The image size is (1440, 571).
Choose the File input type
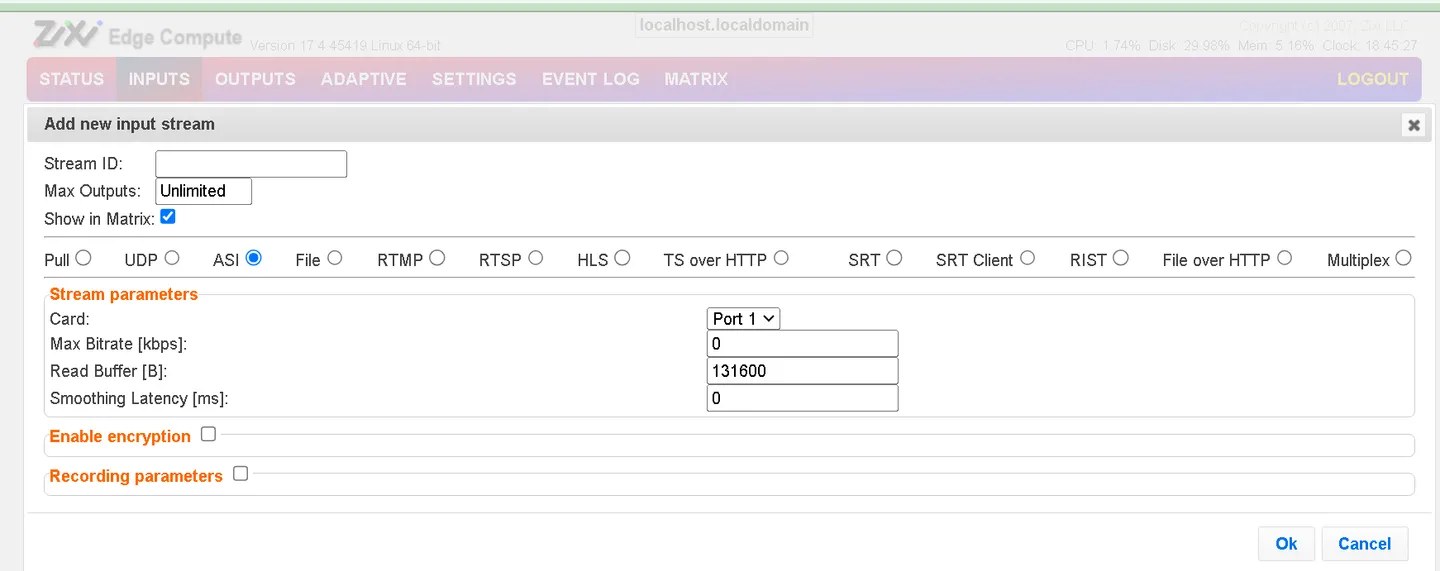(334, 258)
